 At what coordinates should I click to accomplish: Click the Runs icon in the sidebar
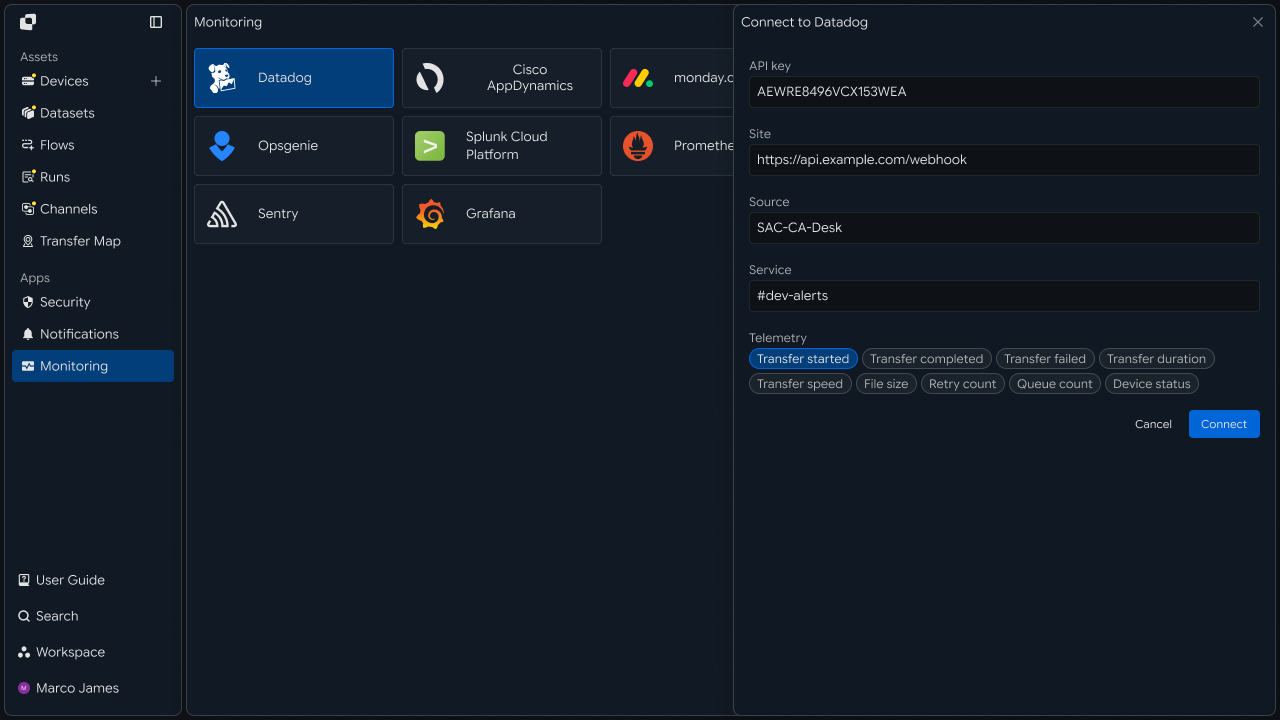tap(28, 177)
